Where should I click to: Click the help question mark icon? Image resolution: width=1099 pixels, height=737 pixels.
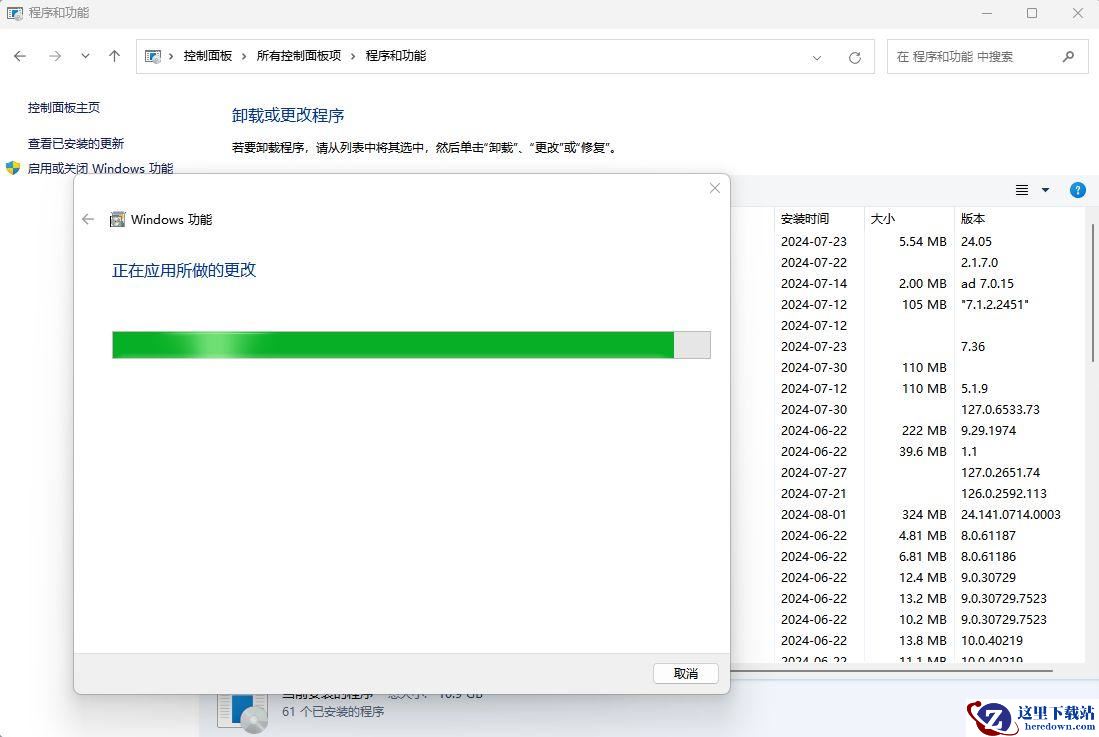pyautogui.click(x=1077, y=190)
